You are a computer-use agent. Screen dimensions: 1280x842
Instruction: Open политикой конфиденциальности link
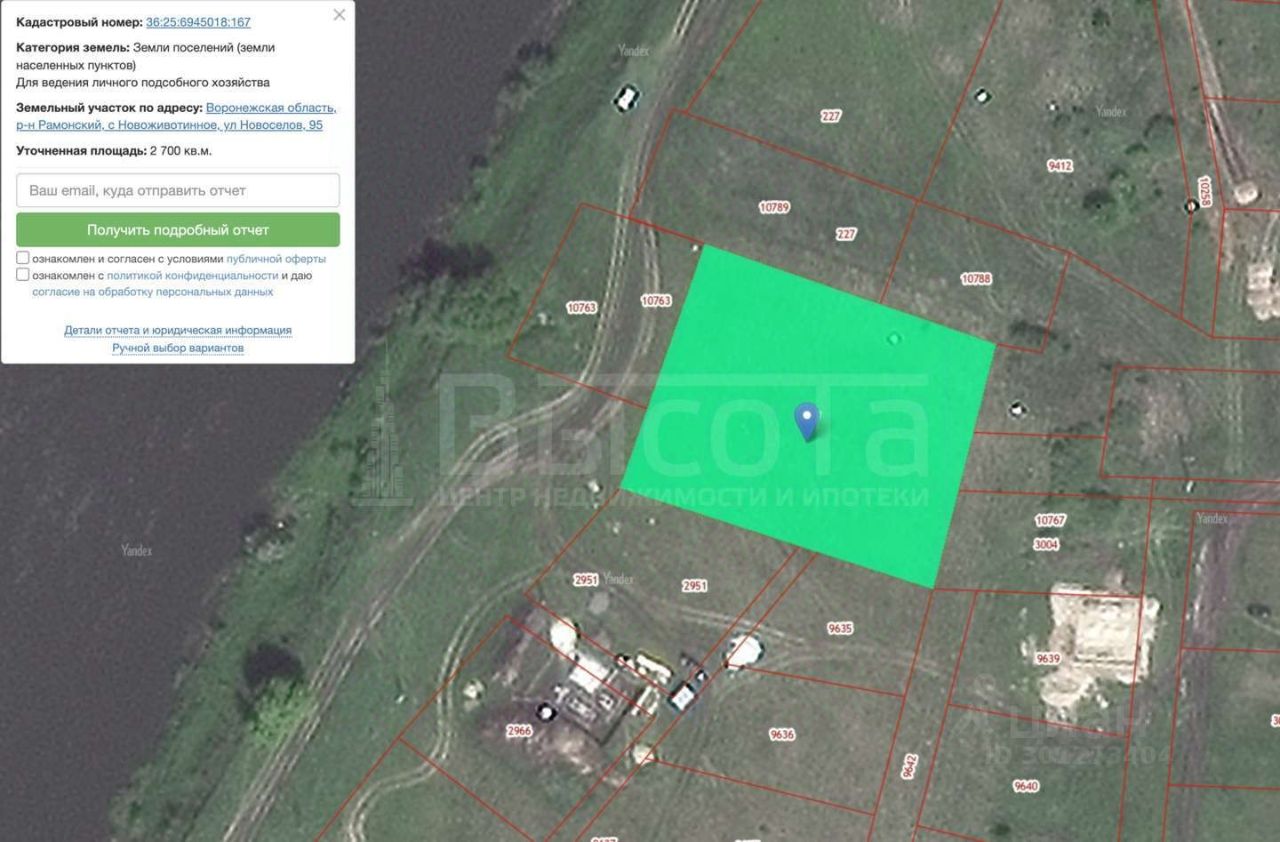[192, 275]
